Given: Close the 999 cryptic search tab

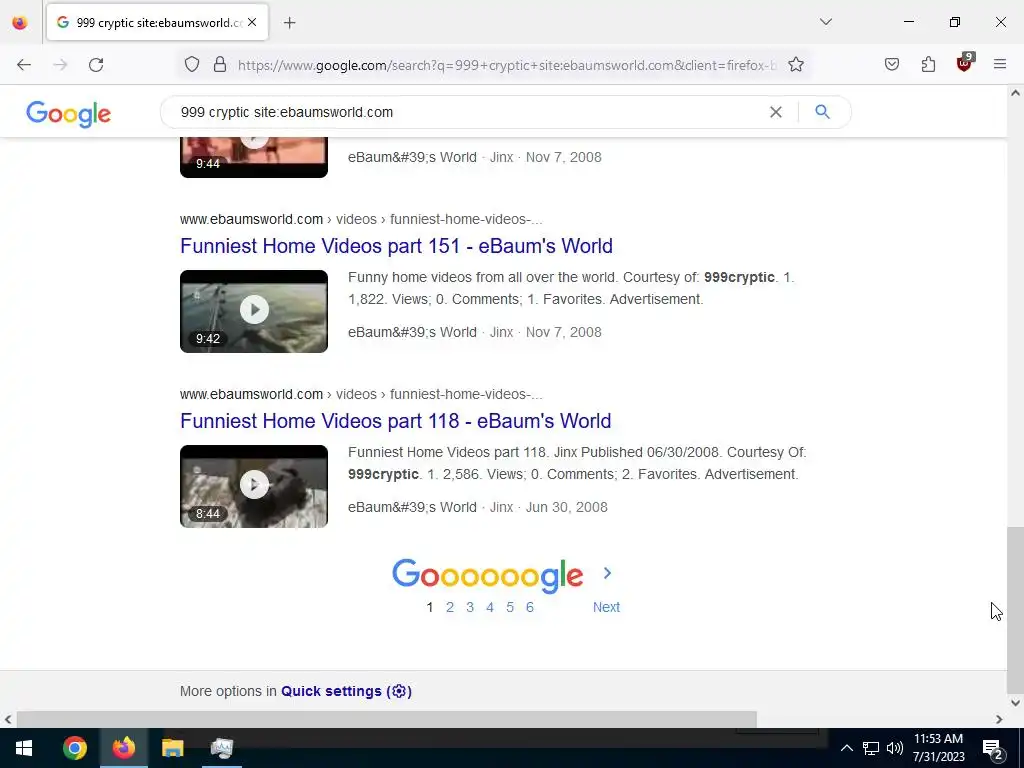Looking at the screenshot, I should coord(252,23).
